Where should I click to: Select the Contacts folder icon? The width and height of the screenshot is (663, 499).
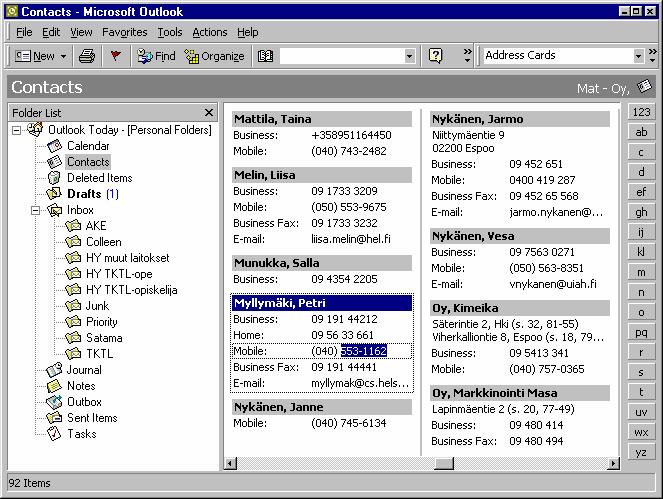click(55, 162)
